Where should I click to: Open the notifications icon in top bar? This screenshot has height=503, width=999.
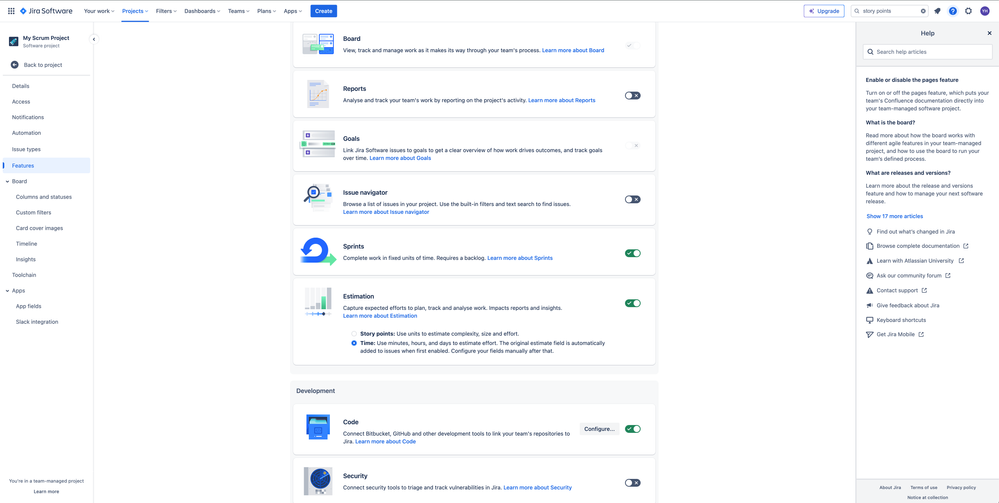click(937, 11)
